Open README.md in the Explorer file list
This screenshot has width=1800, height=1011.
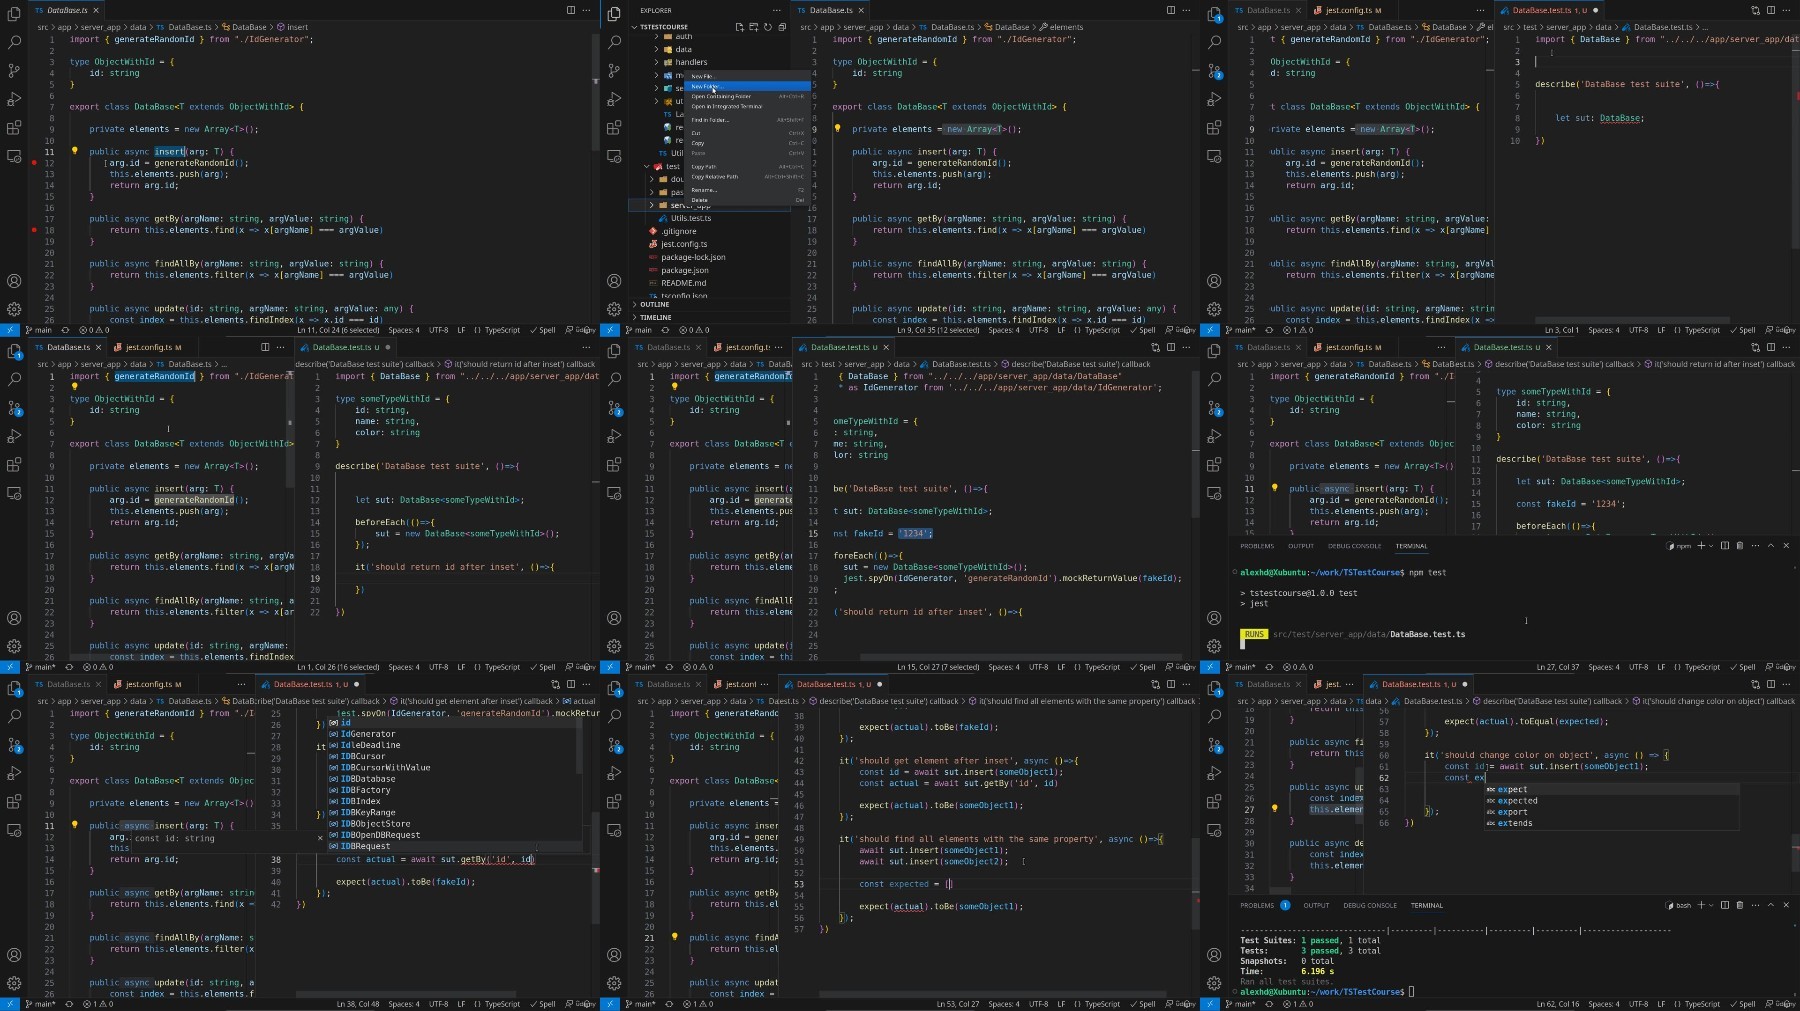(683, 283)
